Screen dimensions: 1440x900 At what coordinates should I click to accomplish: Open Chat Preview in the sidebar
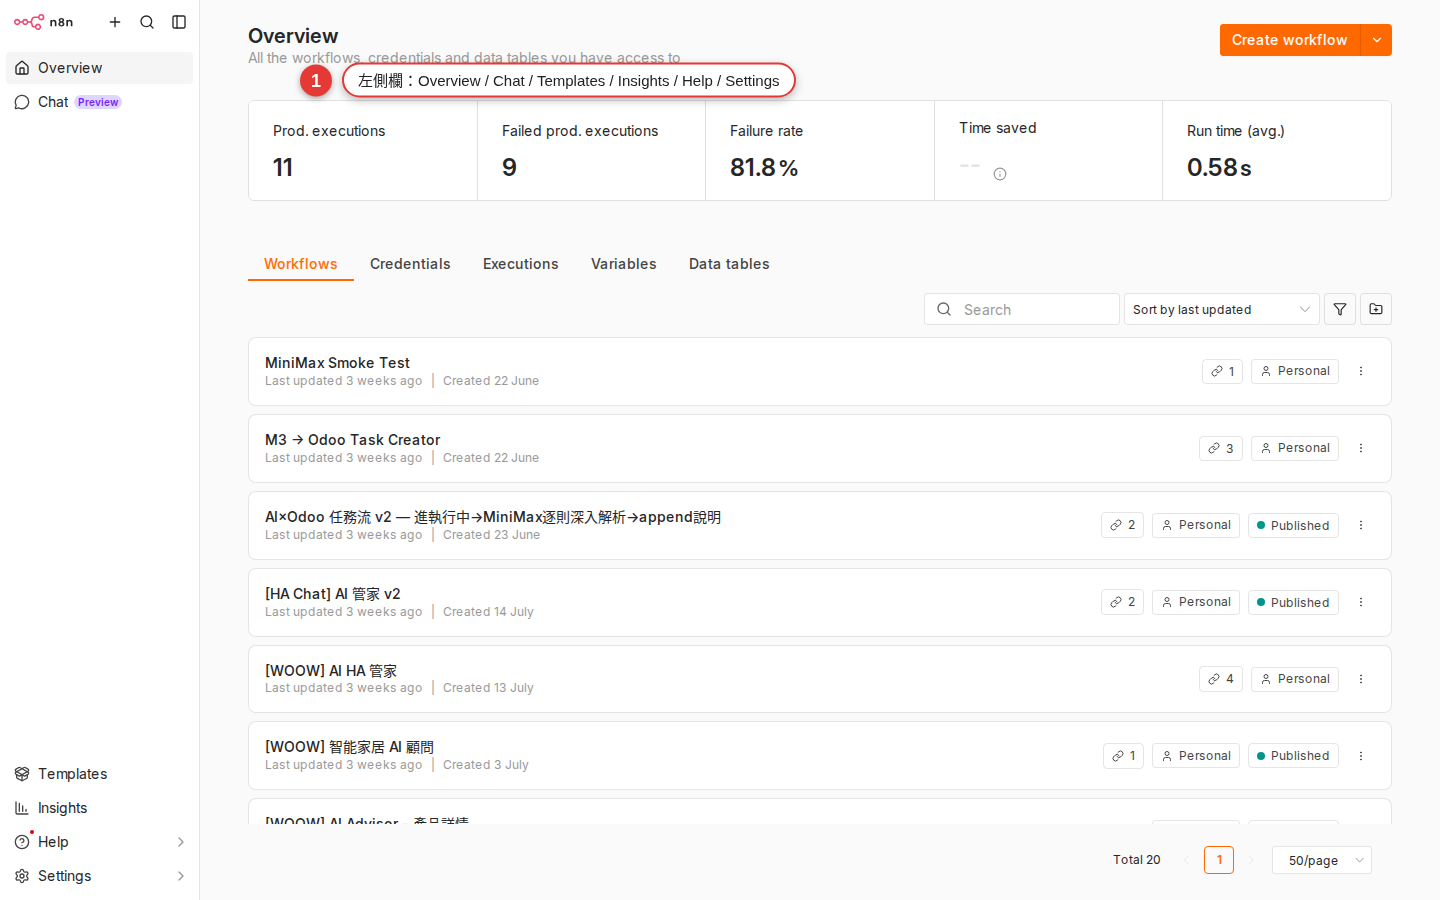coord(100,102)
